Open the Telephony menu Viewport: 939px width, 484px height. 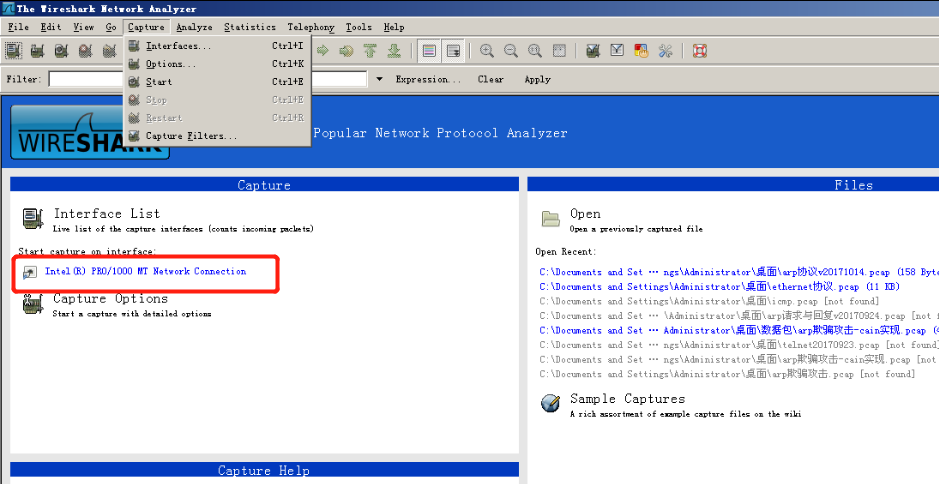pos(311,27)
